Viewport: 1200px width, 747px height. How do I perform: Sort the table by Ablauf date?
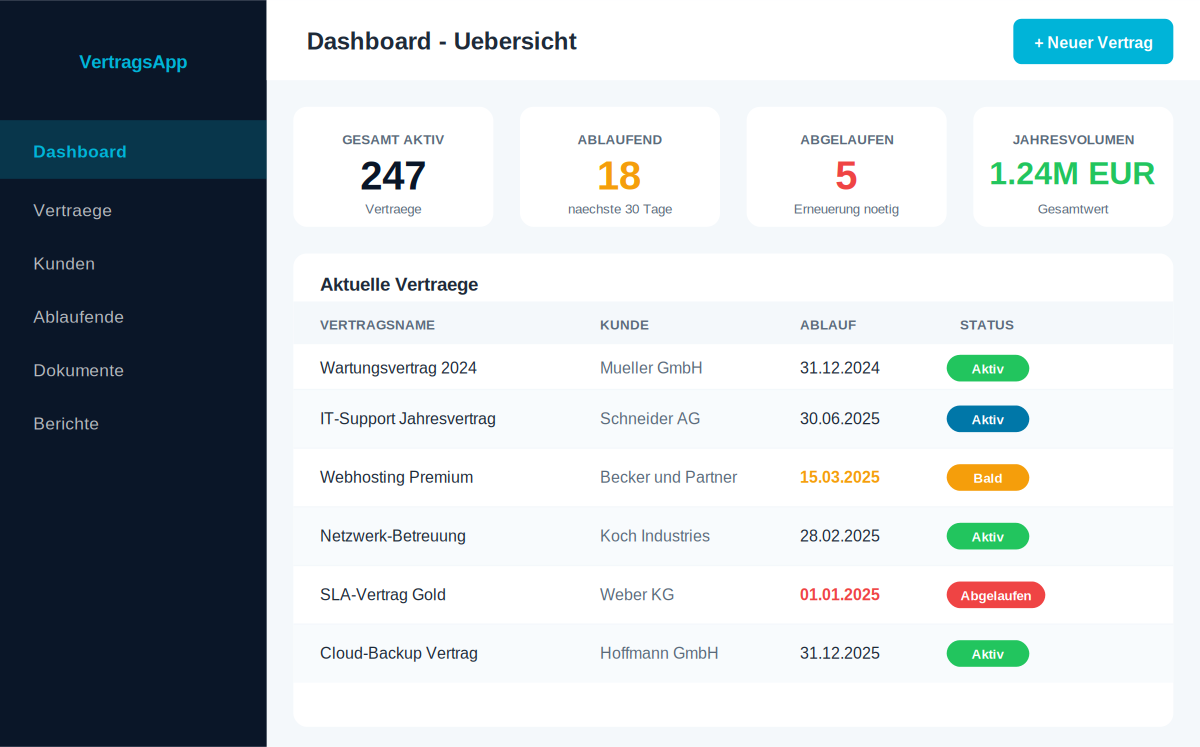pos(828,325)
